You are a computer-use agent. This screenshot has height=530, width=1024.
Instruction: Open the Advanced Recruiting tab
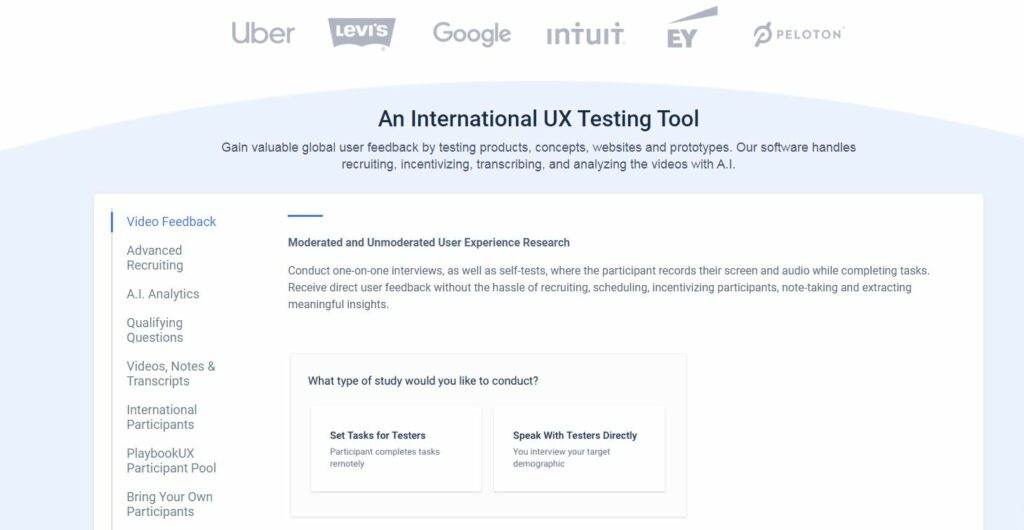pyautogui.click(x=155, y=258)
